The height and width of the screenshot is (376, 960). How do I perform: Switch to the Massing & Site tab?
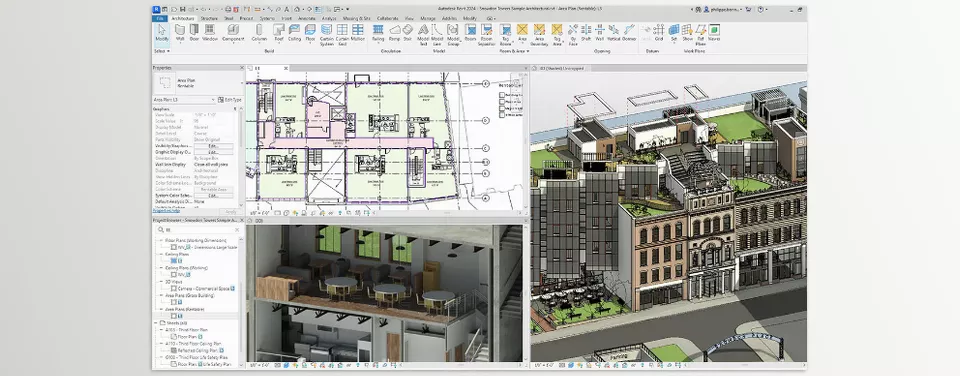357,18
